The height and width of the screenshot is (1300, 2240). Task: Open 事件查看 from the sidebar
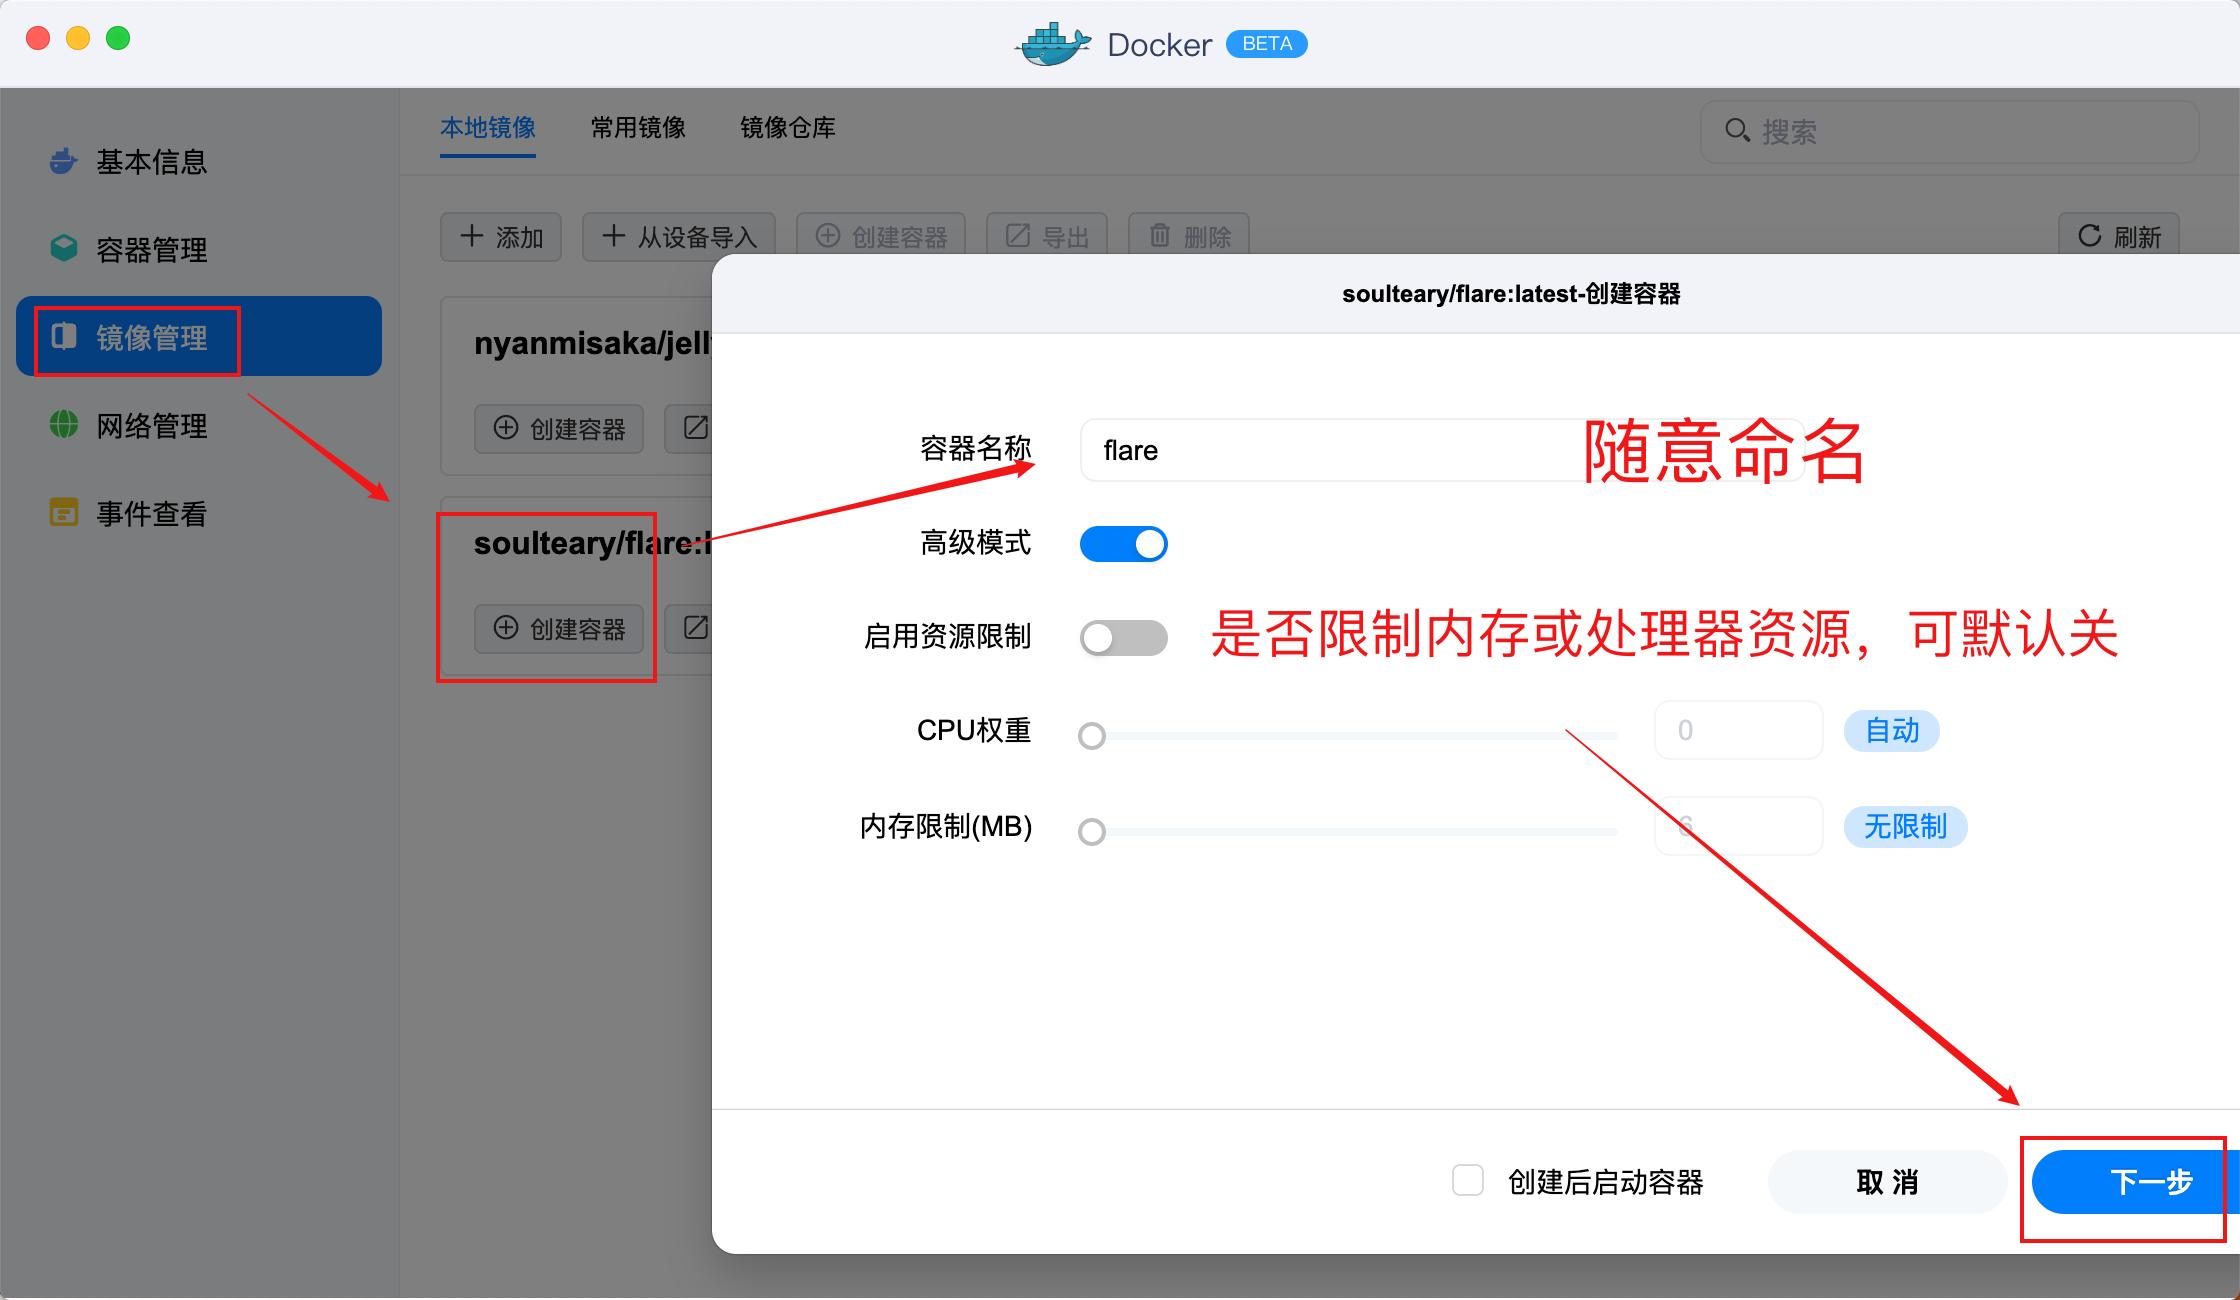click(x=150, y=513)
